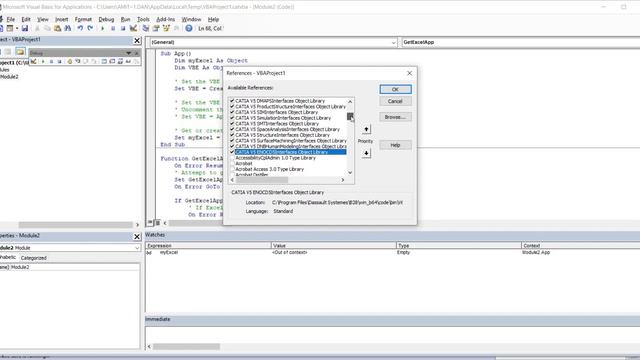640x360 pixels.
Task: Select Module2 in the project tree
Action: [10, 77]
